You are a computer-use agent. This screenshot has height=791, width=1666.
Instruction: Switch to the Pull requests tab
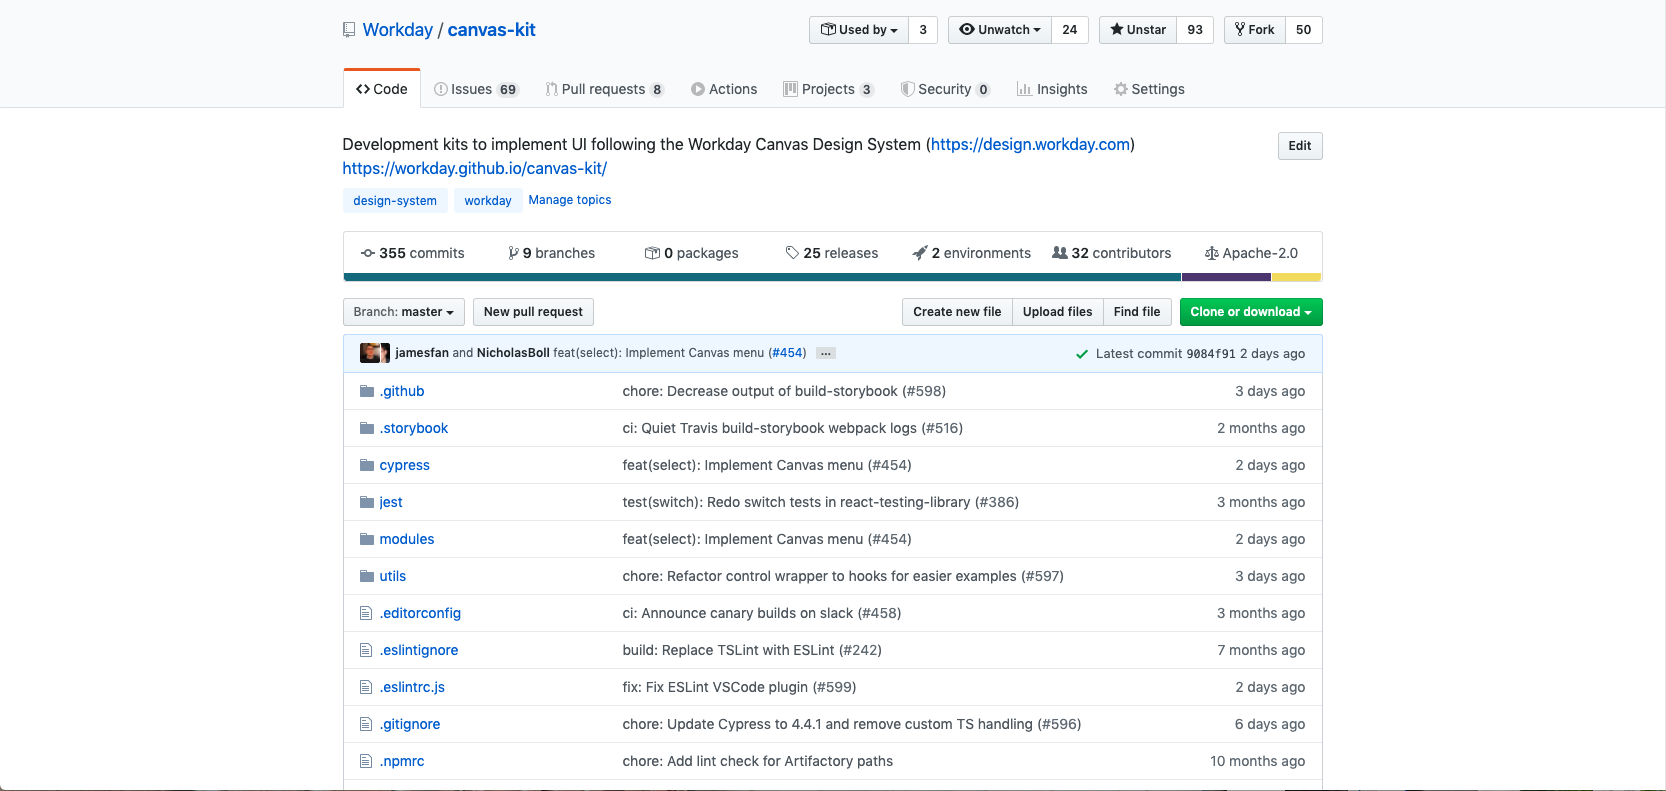pos(604,89)
